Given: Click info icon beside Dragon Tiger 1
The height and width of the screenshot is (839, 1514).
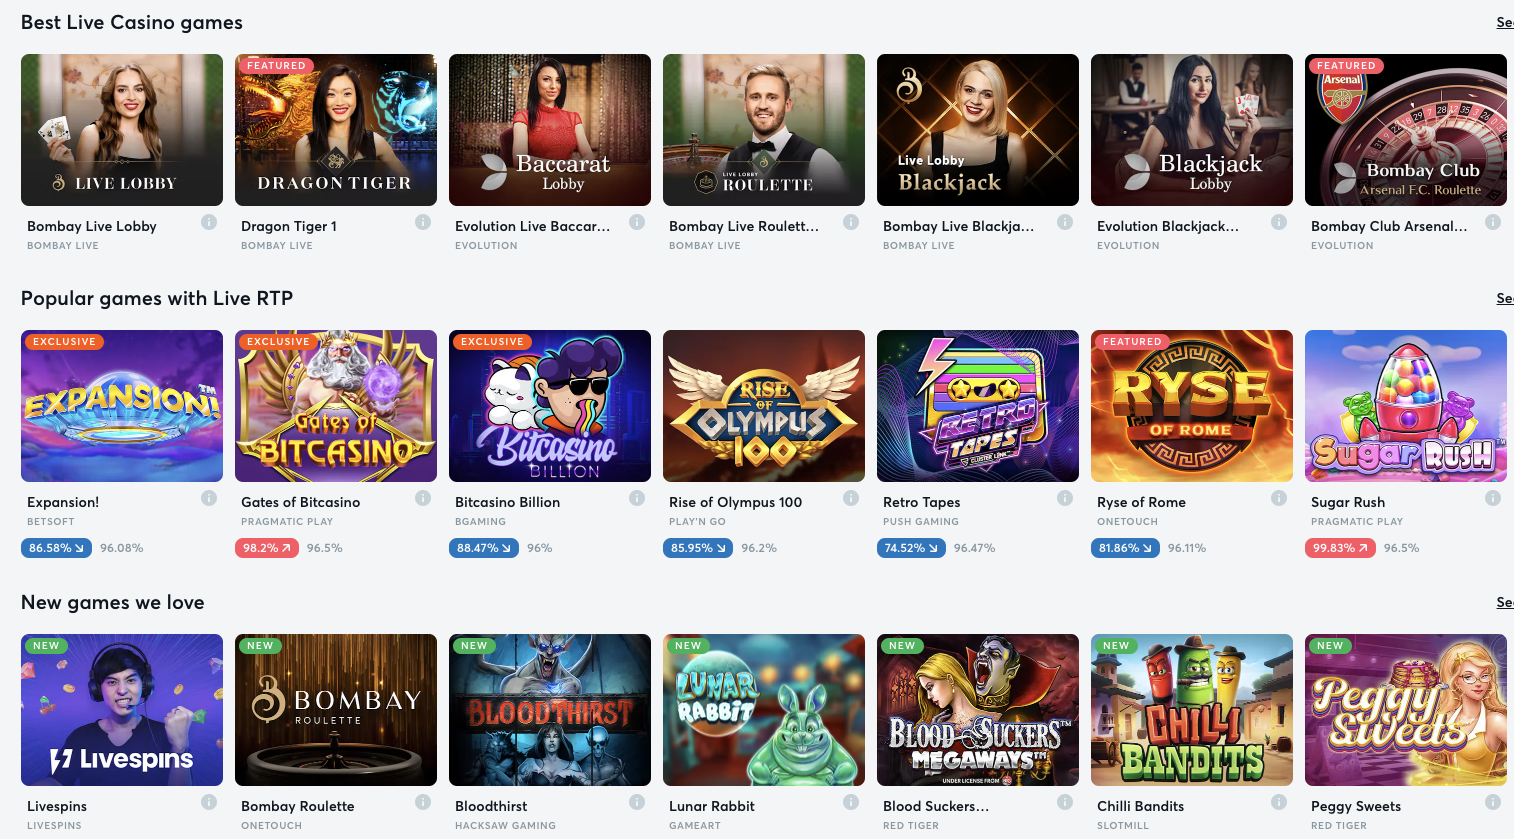Looking at the screenshot, I should point(423,222).
